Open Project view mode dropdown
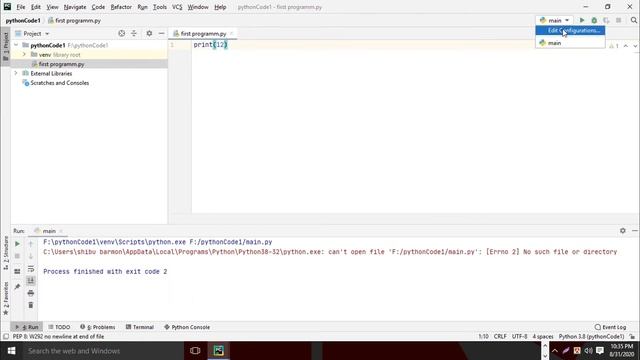 32,33
